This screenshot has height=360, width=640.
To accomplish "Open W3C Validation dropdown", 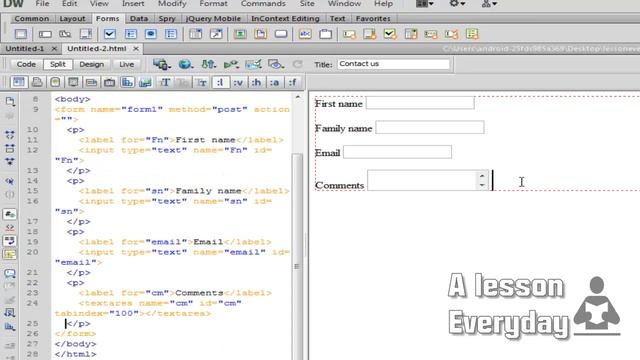I will [231, 64].
